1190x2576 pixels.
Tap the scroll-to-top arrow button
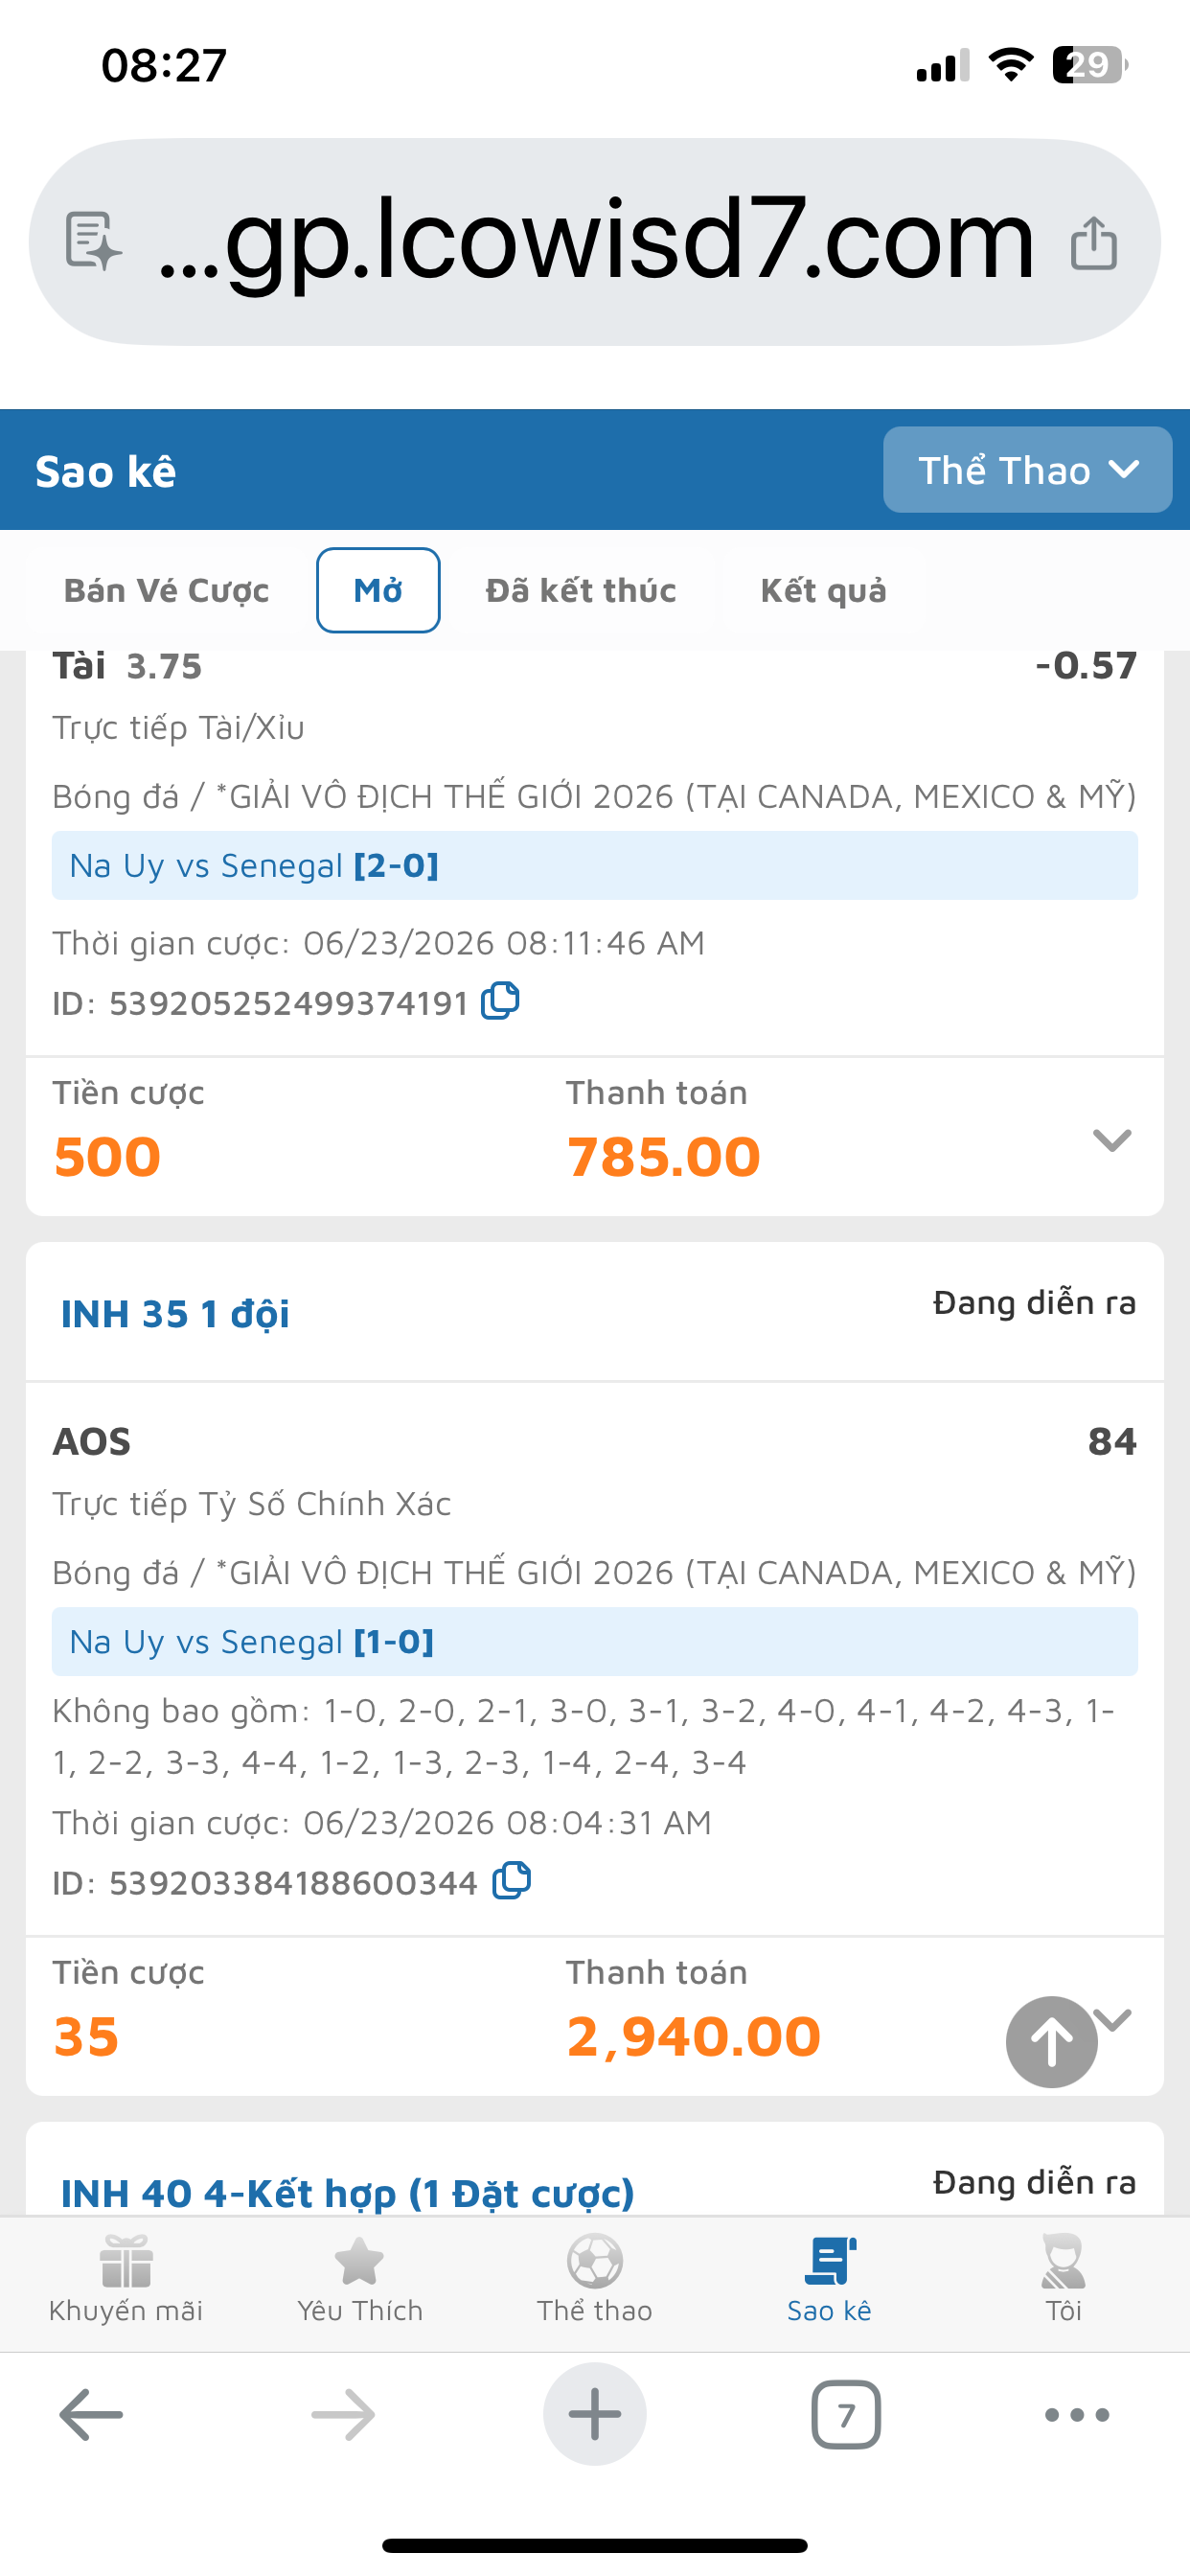pyautogui.click(x=1051, y=2042)
